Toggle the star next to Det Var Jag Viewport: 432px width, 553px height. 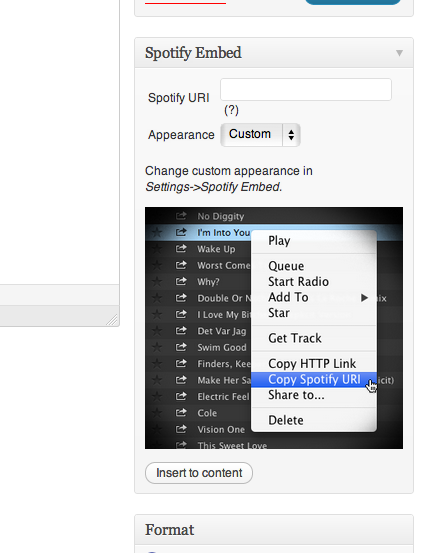[157, 331]
